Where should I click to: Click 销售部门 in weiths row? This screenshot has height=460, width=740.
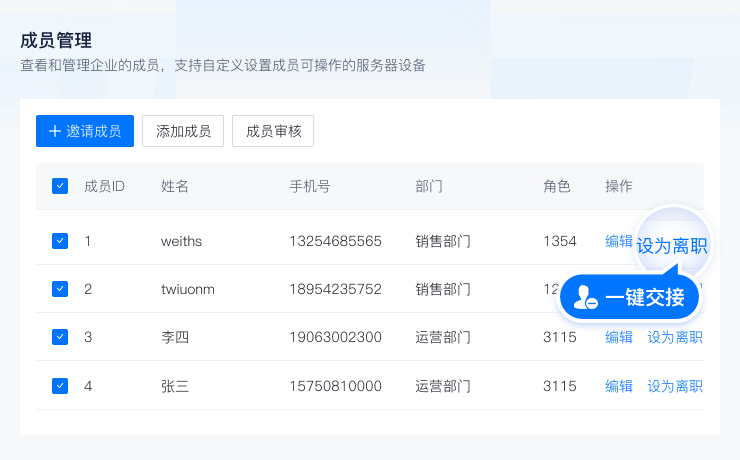(x=443, y=241)
